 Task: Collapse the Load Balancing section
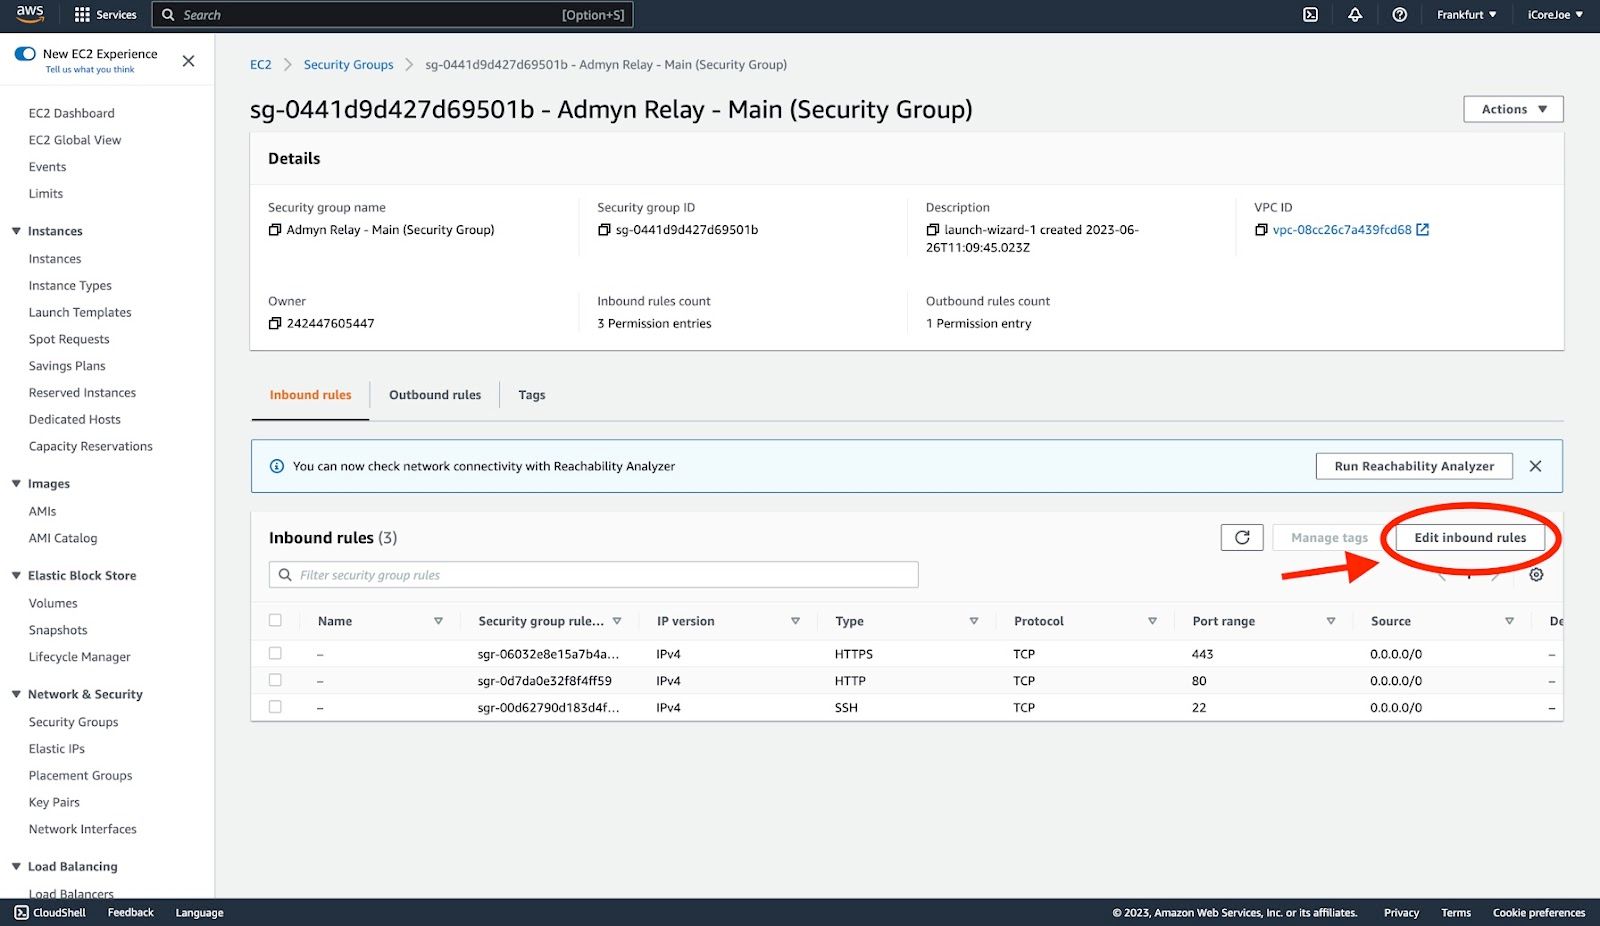click(x=16, y=867)
